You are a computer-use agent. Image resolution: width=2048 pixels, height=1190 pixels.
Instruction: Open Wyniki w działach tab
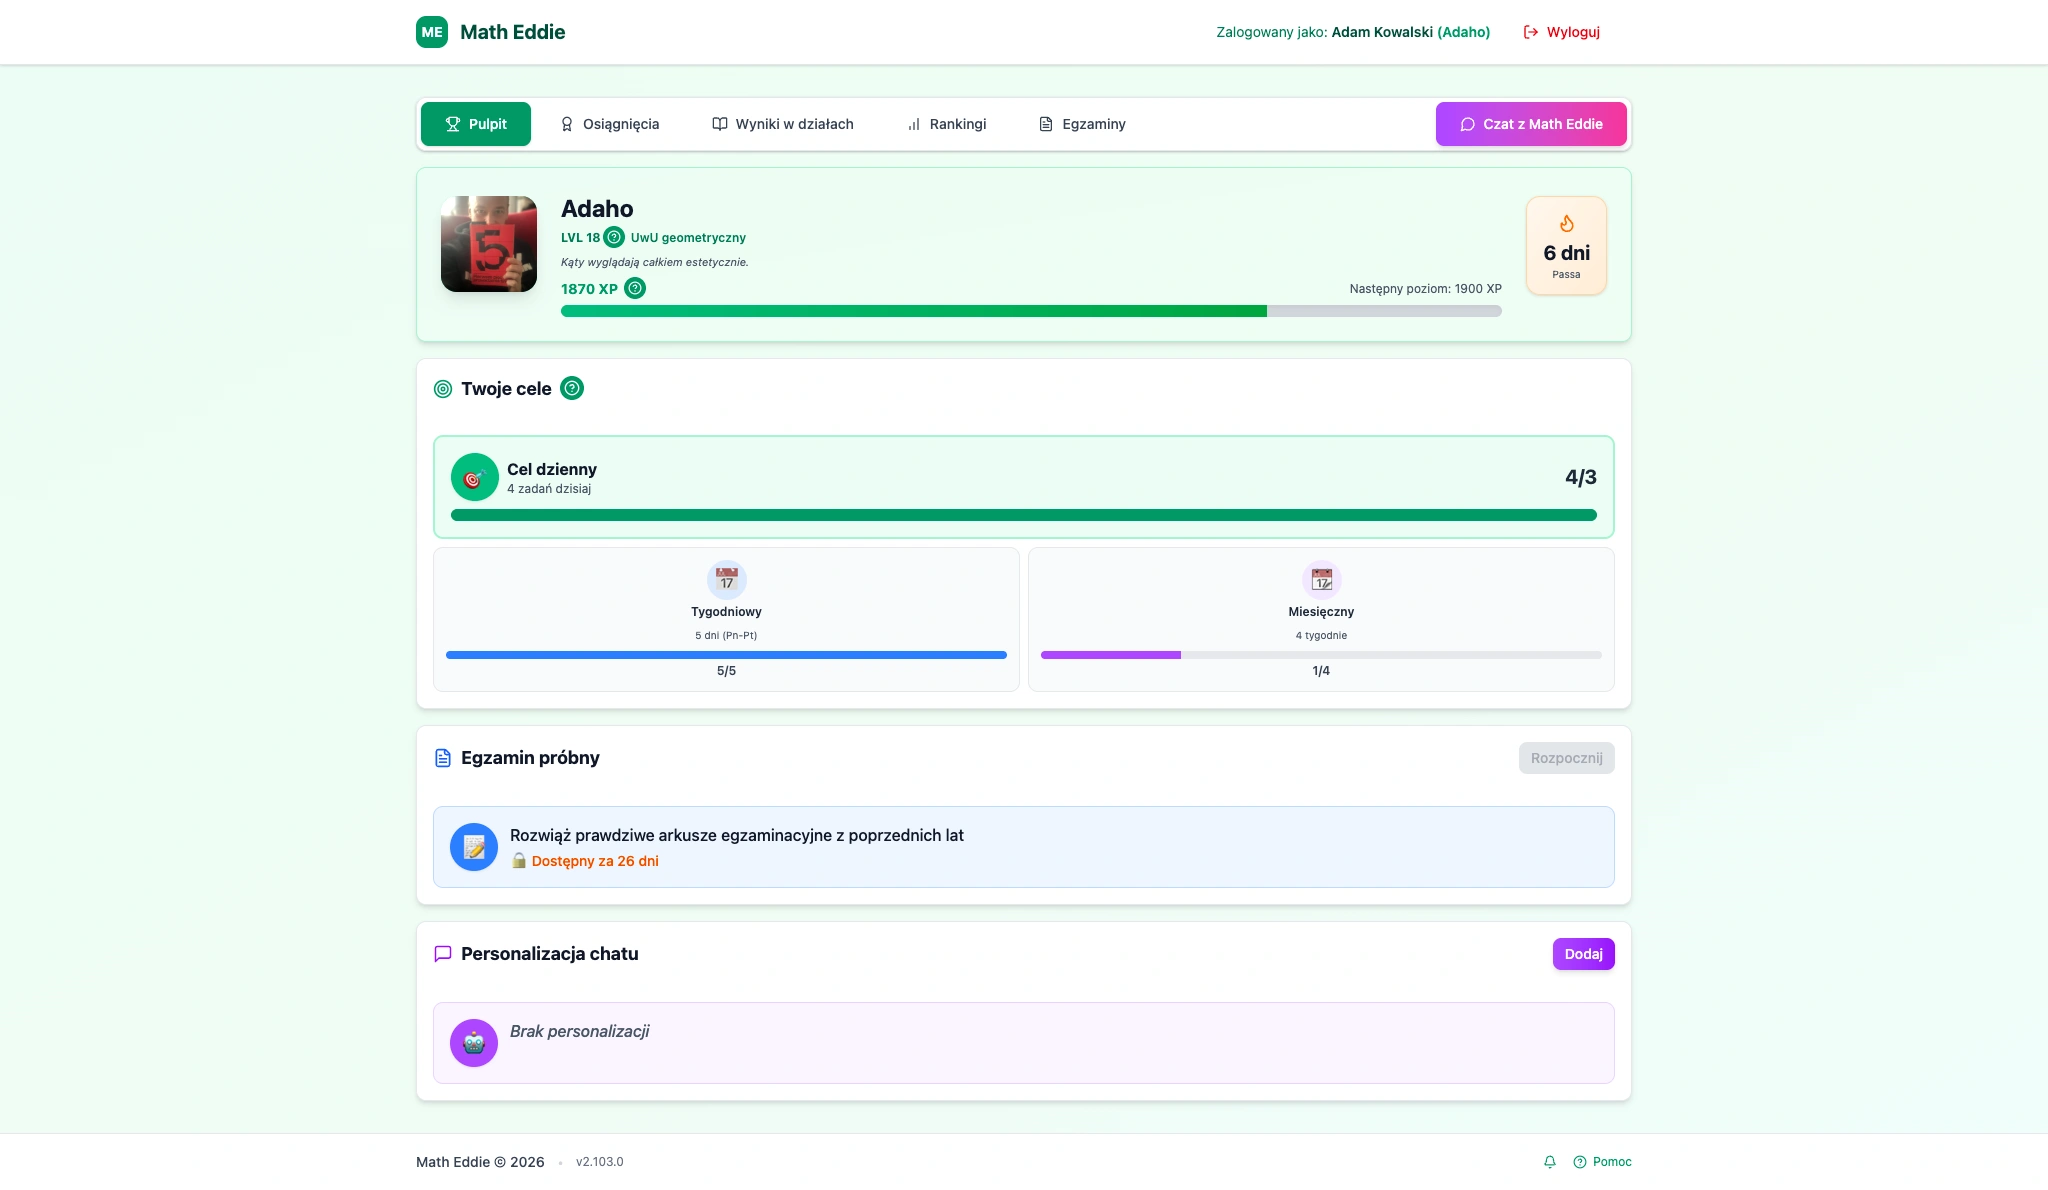pos(783,124)
